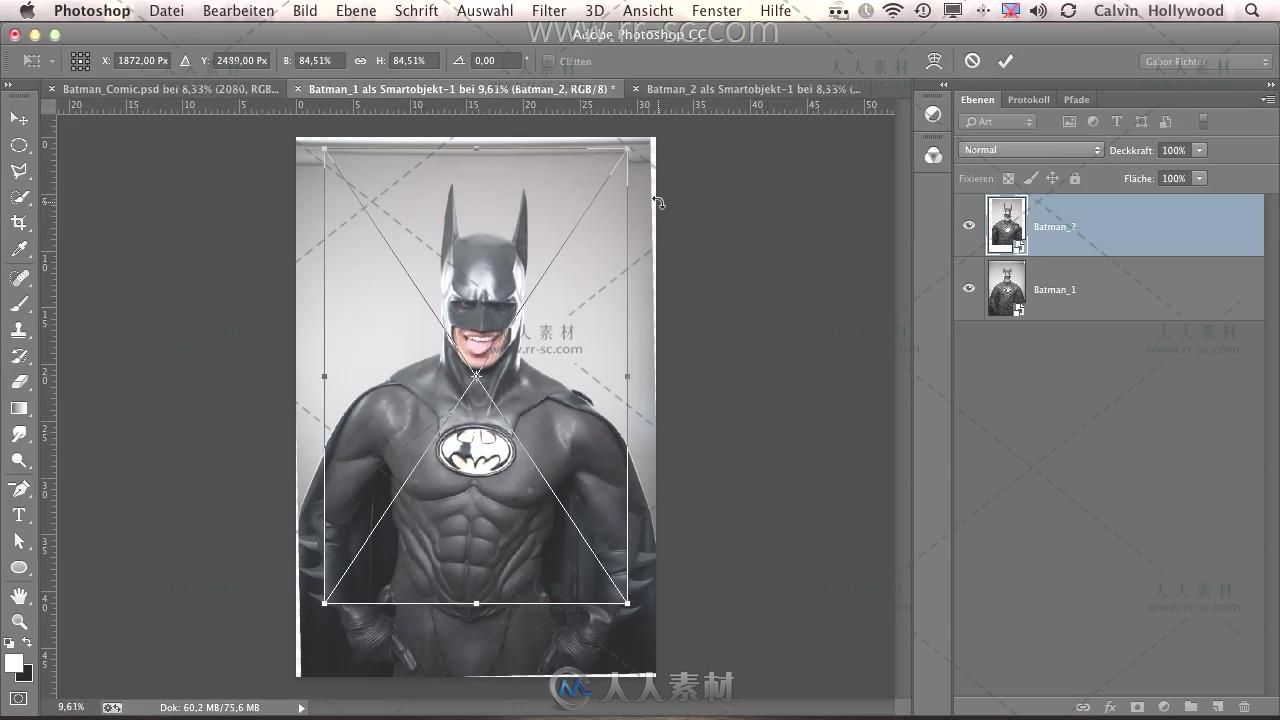Screen dimensions: 1280x720
Task: Swap foreground and background colors
Action: point(28,643)
